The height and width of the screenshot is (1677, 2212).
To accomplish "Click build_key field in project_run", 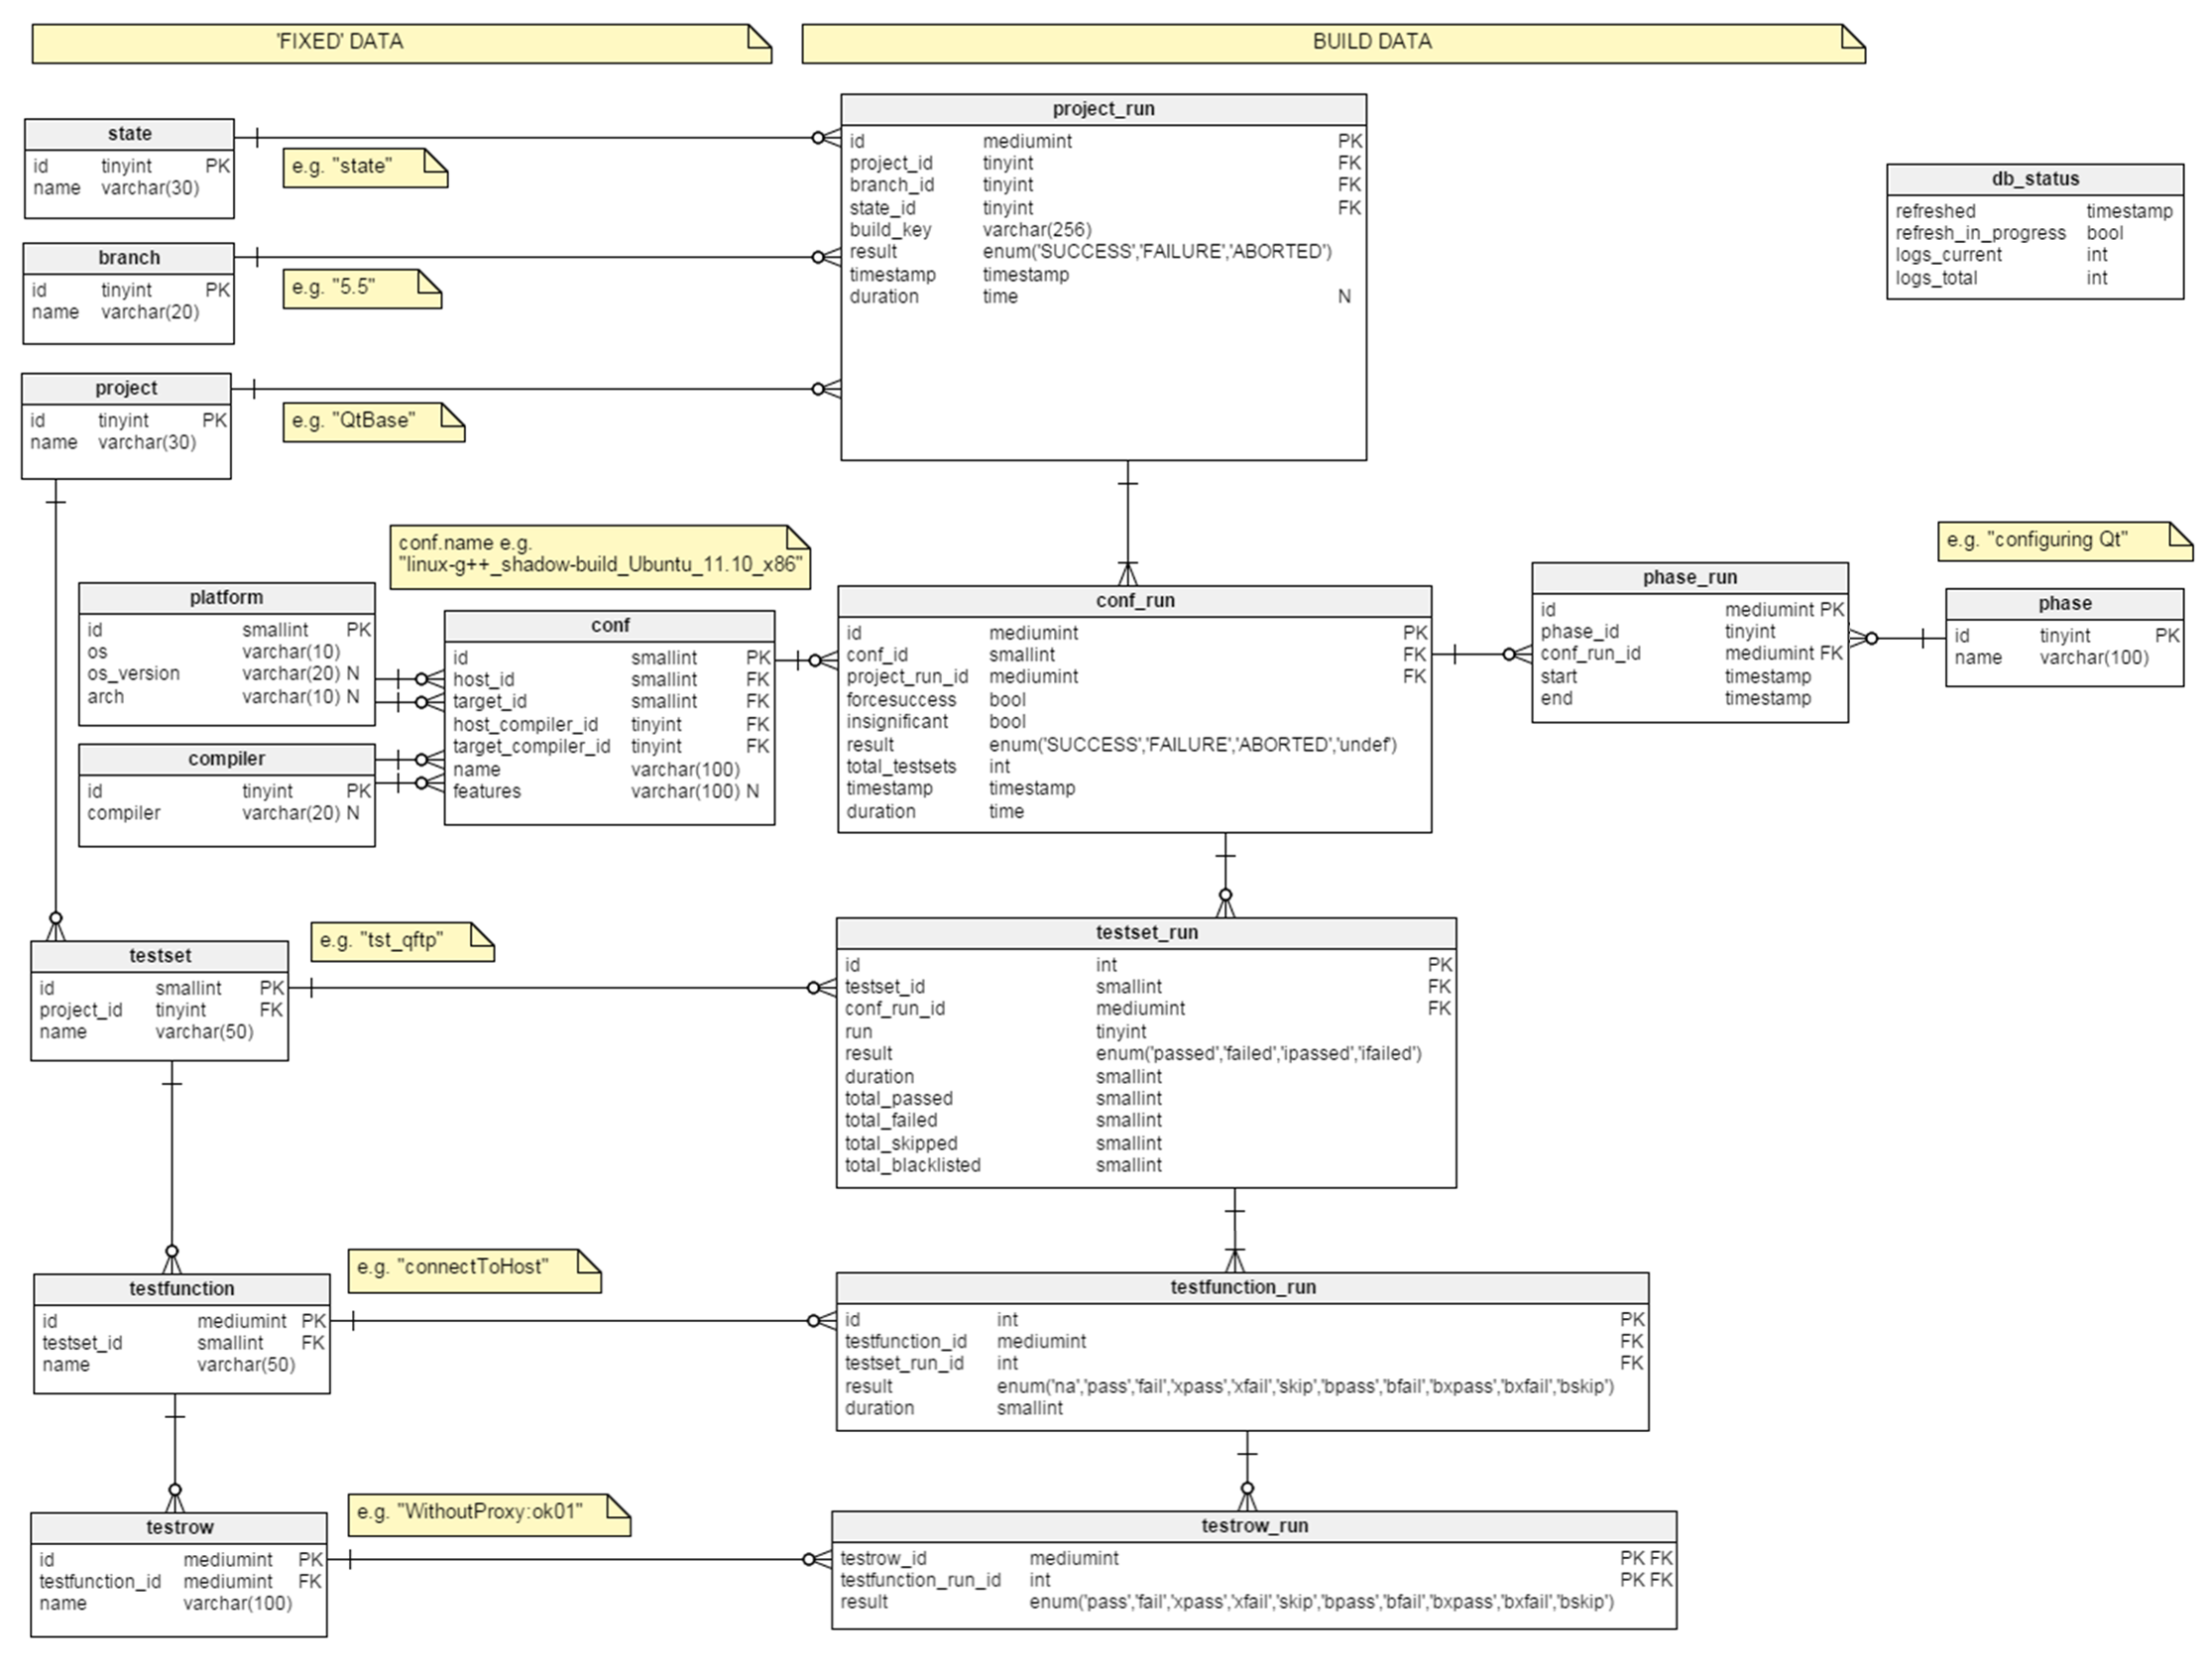I will [x=890, y=230].
